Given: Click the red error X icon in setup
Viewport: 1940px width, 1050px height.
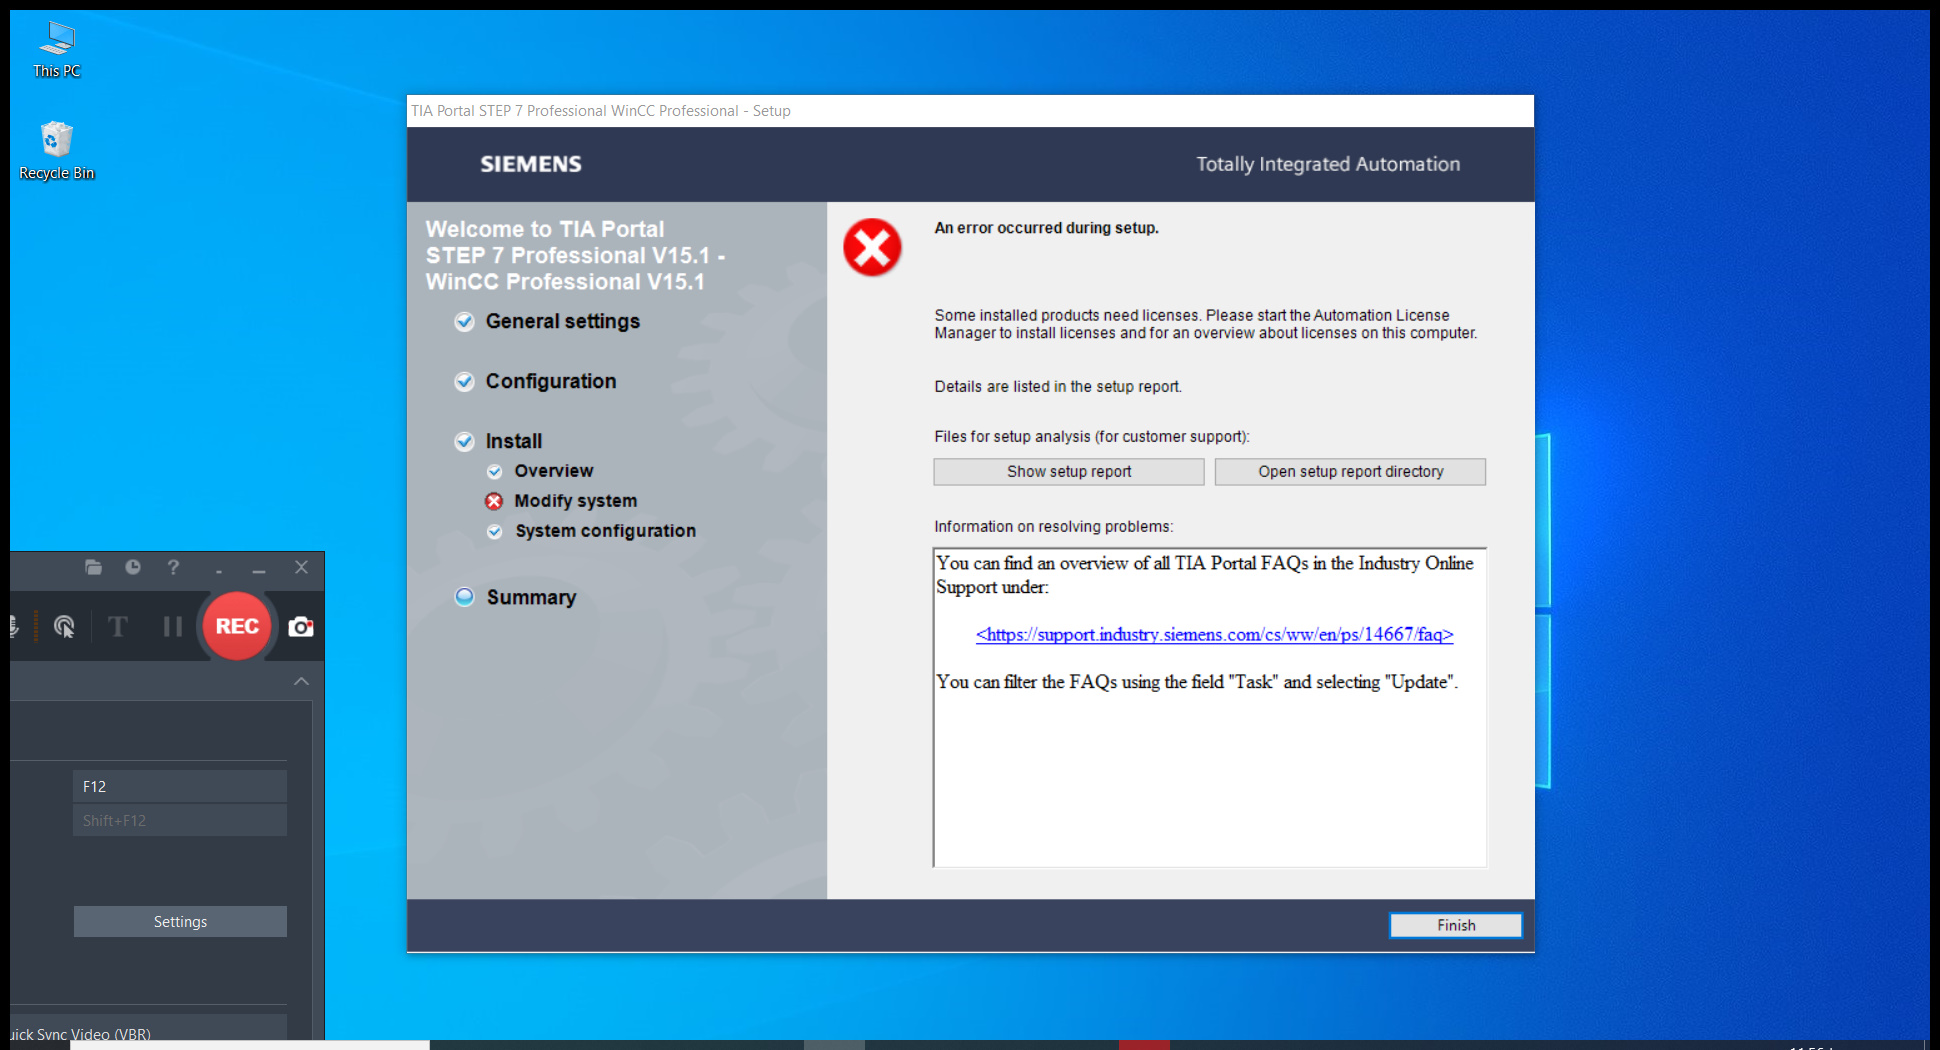Looking at the screenshot, I should click(x=872, y=247).
